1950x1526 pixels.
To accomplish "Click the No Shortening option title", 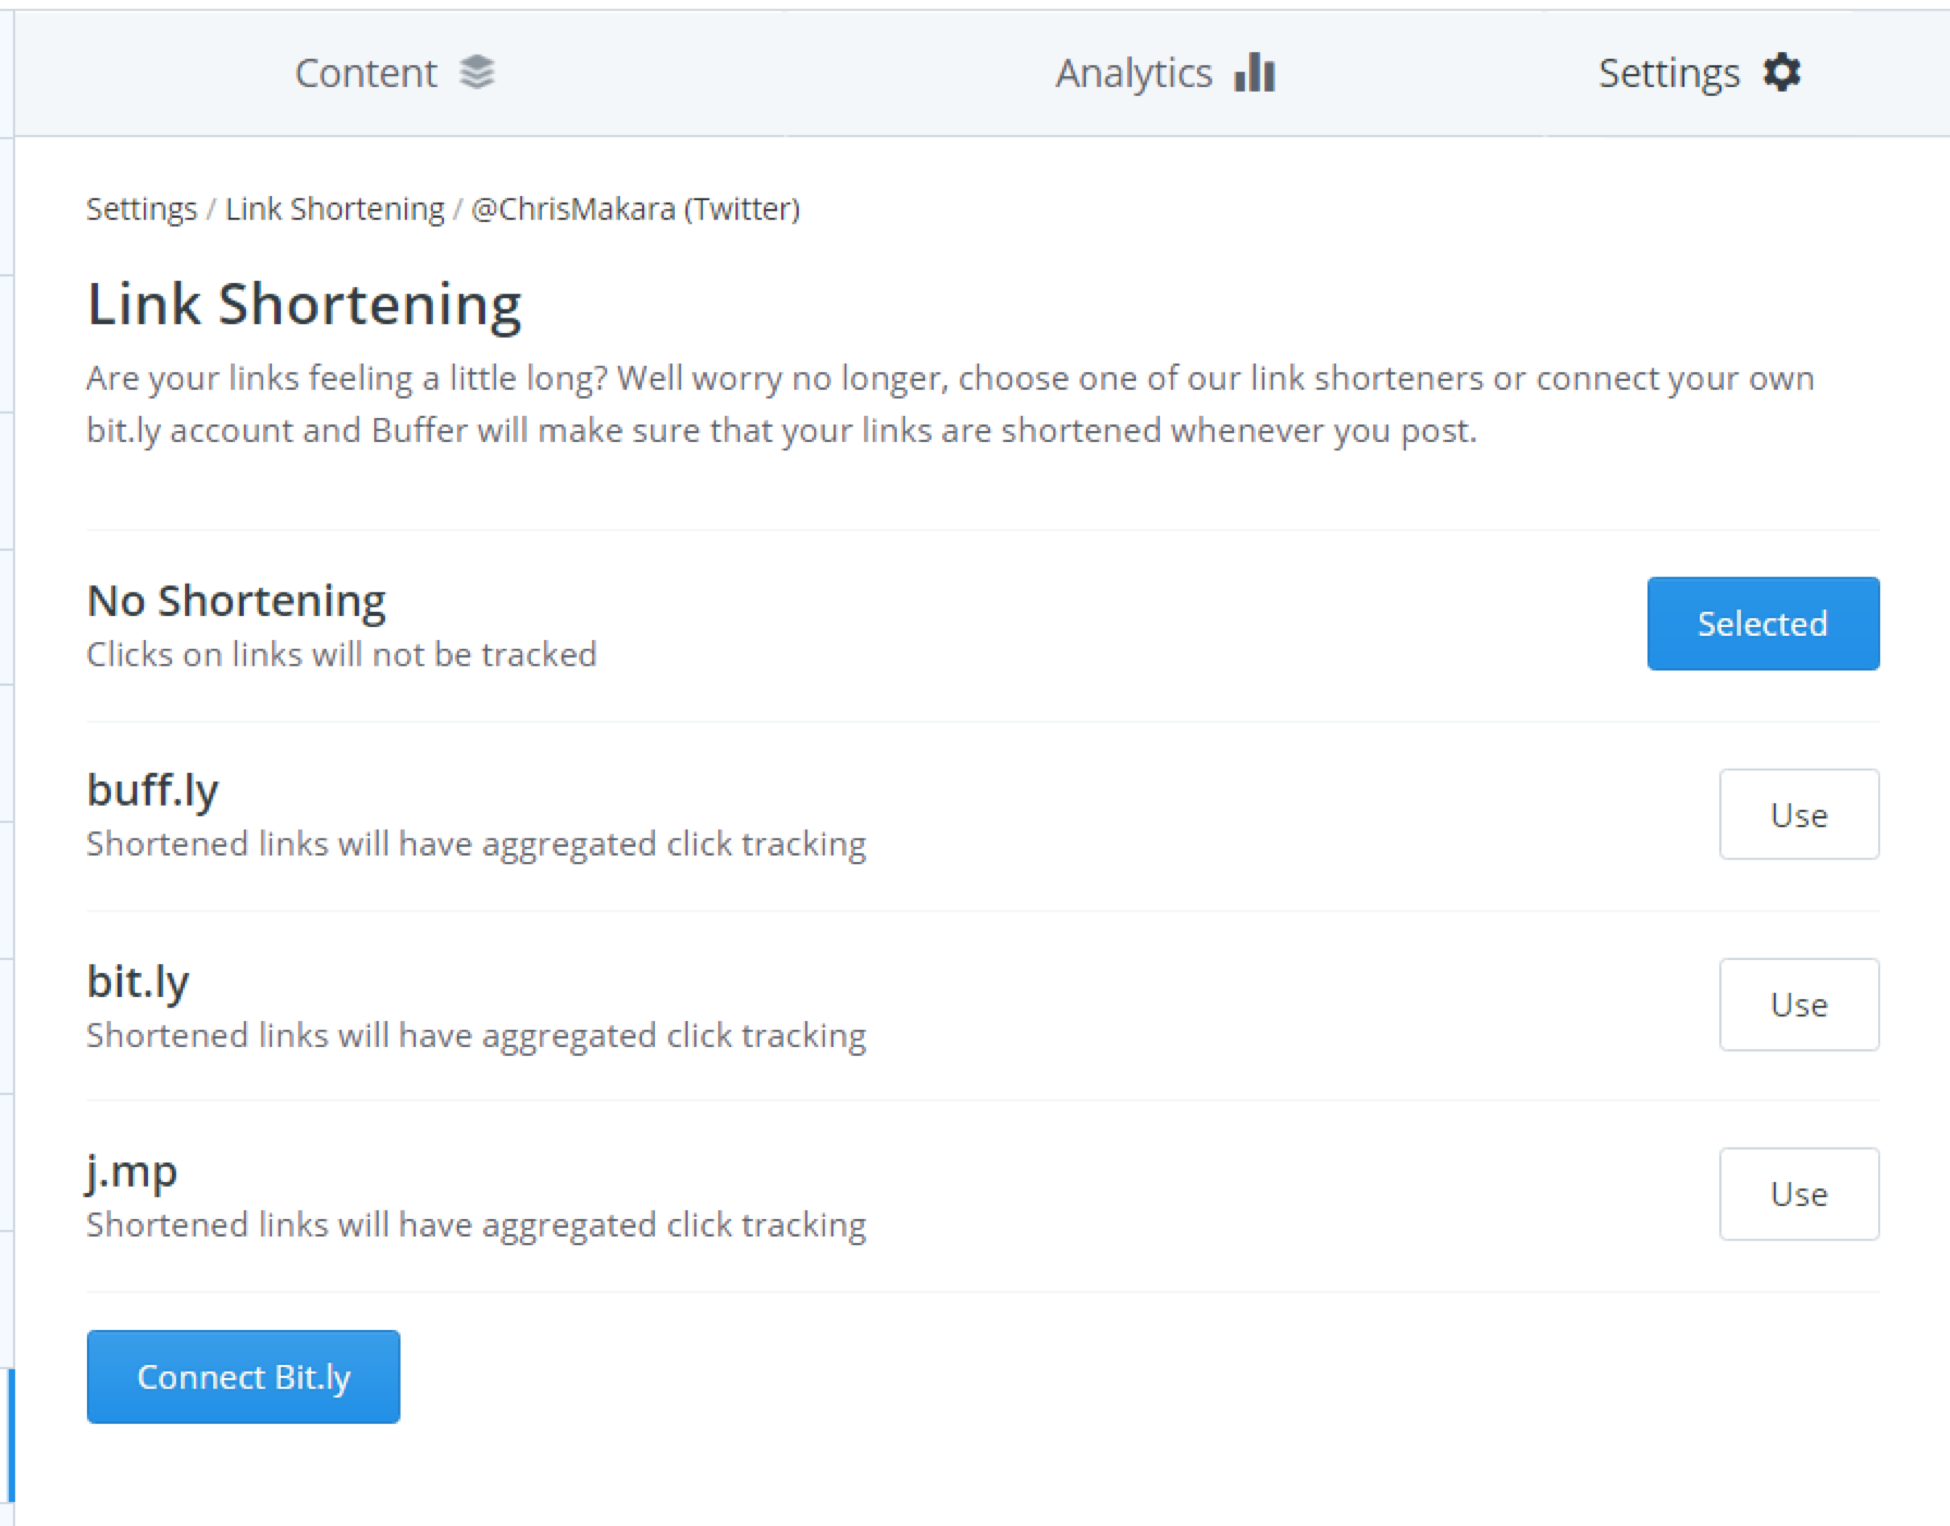I will pos(236,601).
